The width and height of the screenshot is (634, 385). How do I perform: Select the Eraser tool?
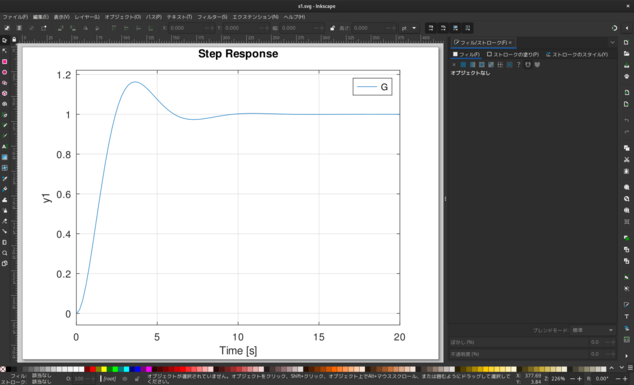[4, 221]
